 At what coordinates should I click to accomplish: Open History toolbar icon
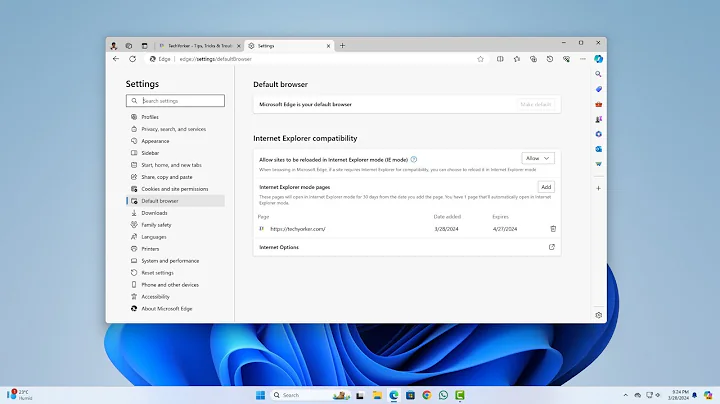550,59
